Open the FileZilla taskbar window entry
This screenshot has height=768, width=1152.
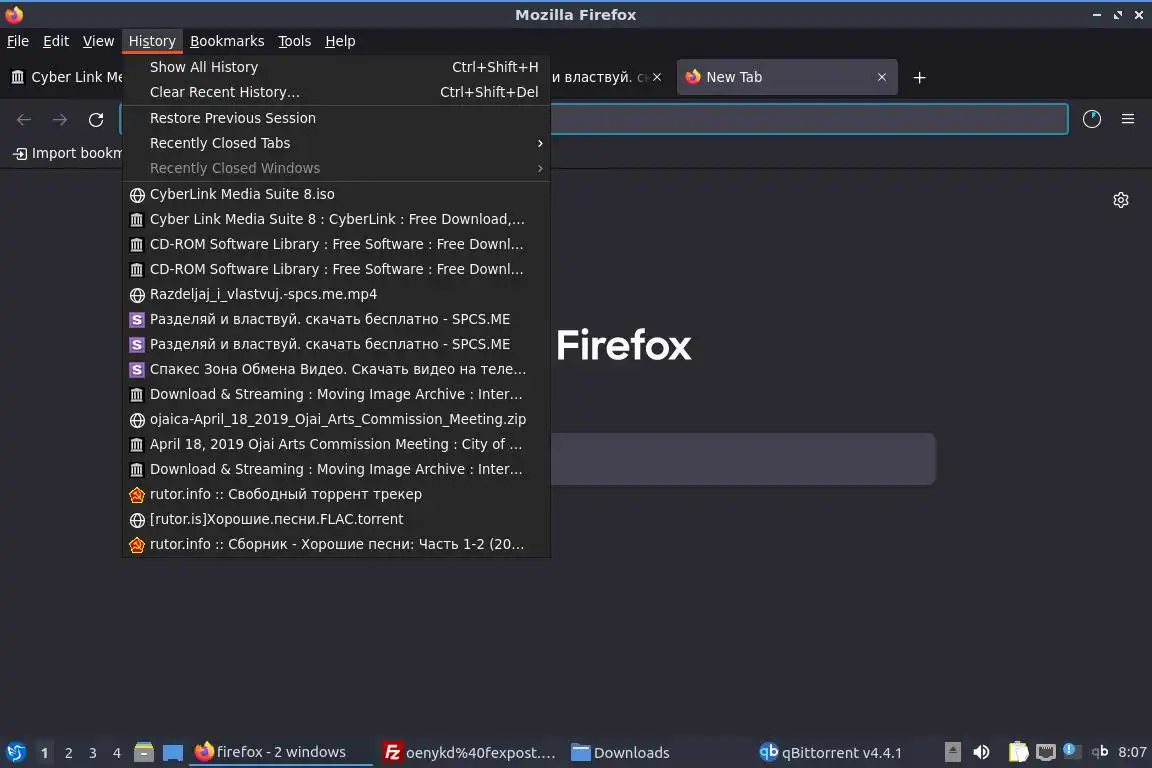click(x=469, y=753)
